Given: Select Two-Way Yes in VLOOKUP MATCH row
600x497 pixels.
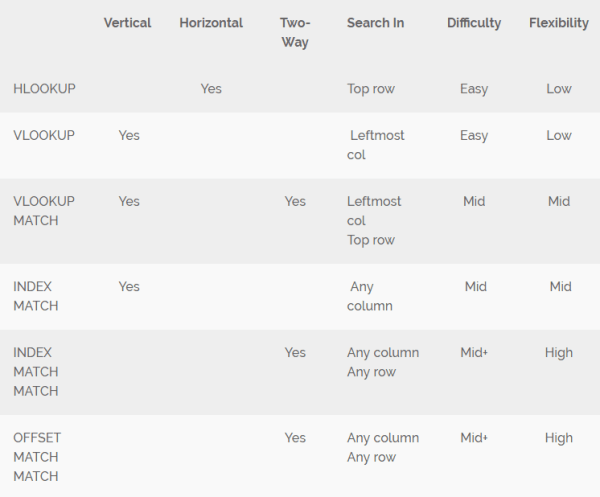Looking at the screenshot, I should coord(295,201).
